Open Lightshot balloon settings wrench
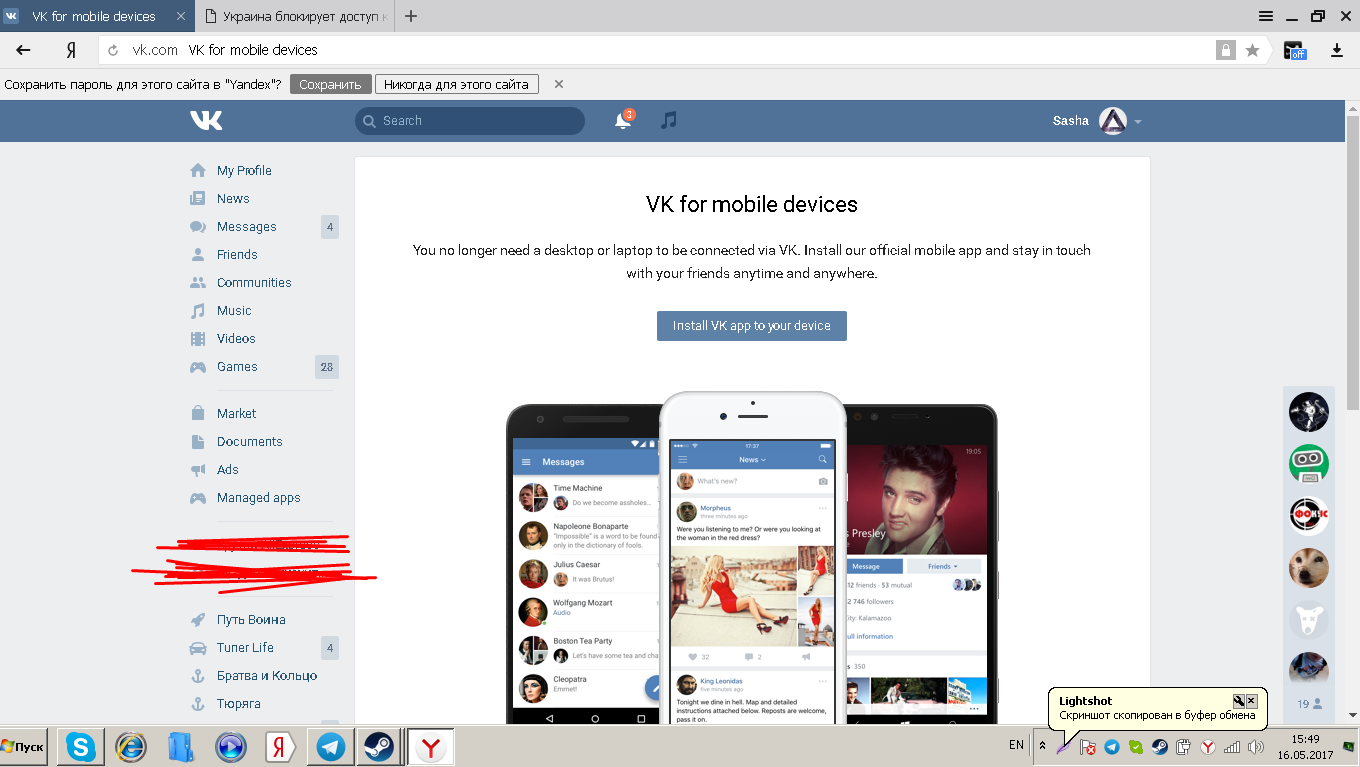1360x767 pixels. (x=1238, y=701)
